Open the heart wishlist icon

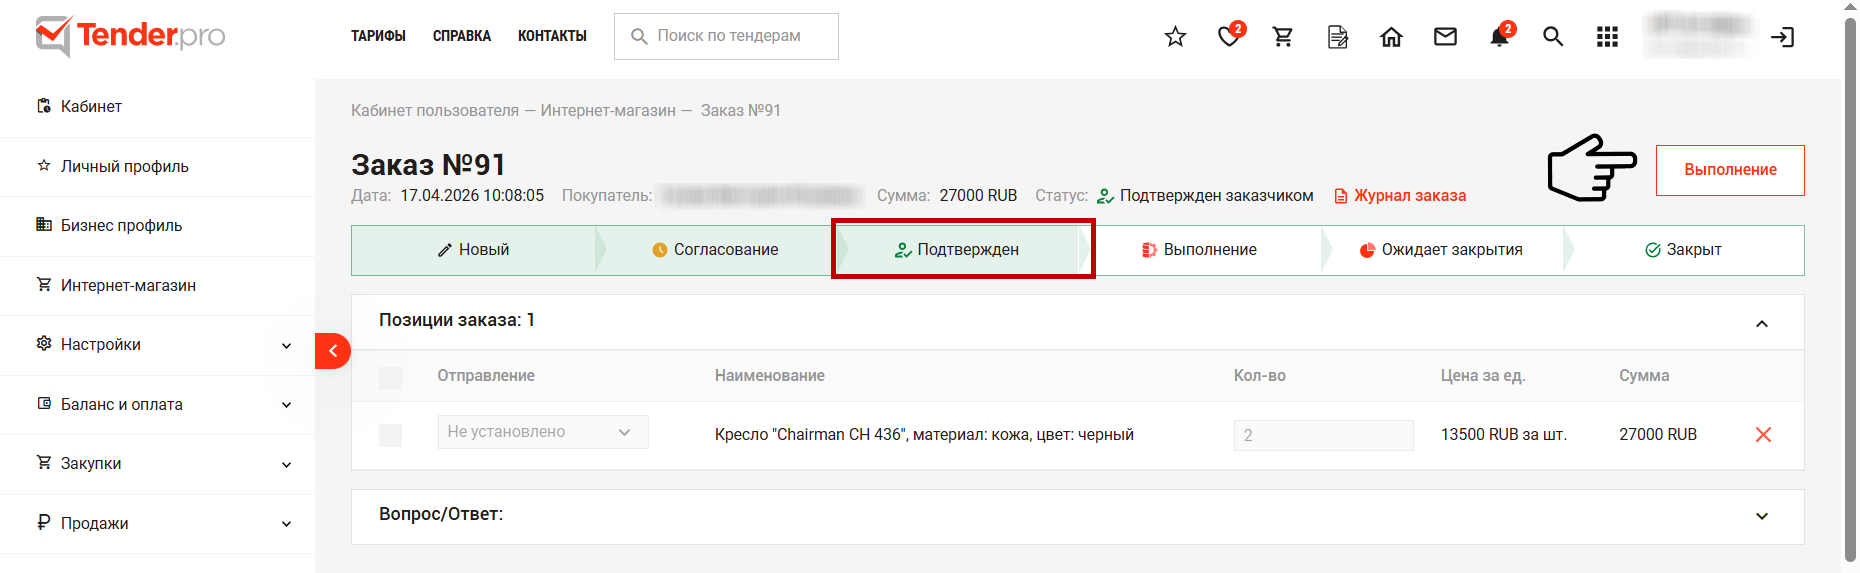tap(1229, 37)
